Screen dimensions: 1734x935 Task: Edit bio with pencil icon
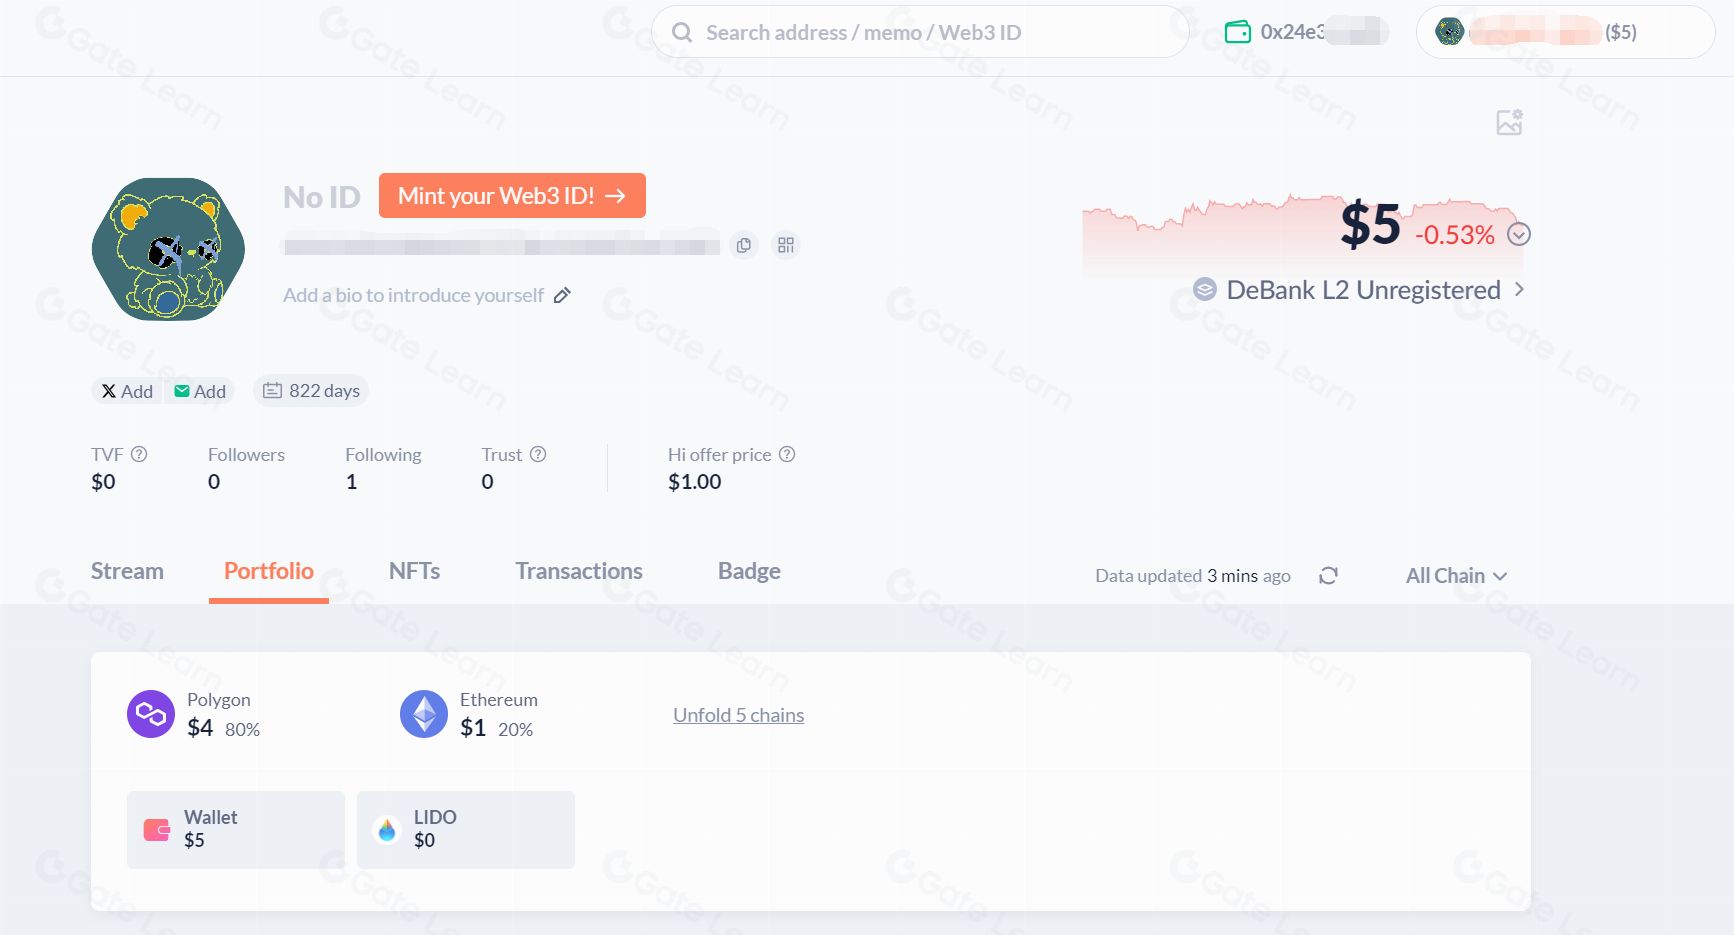[x=562, y=295]
